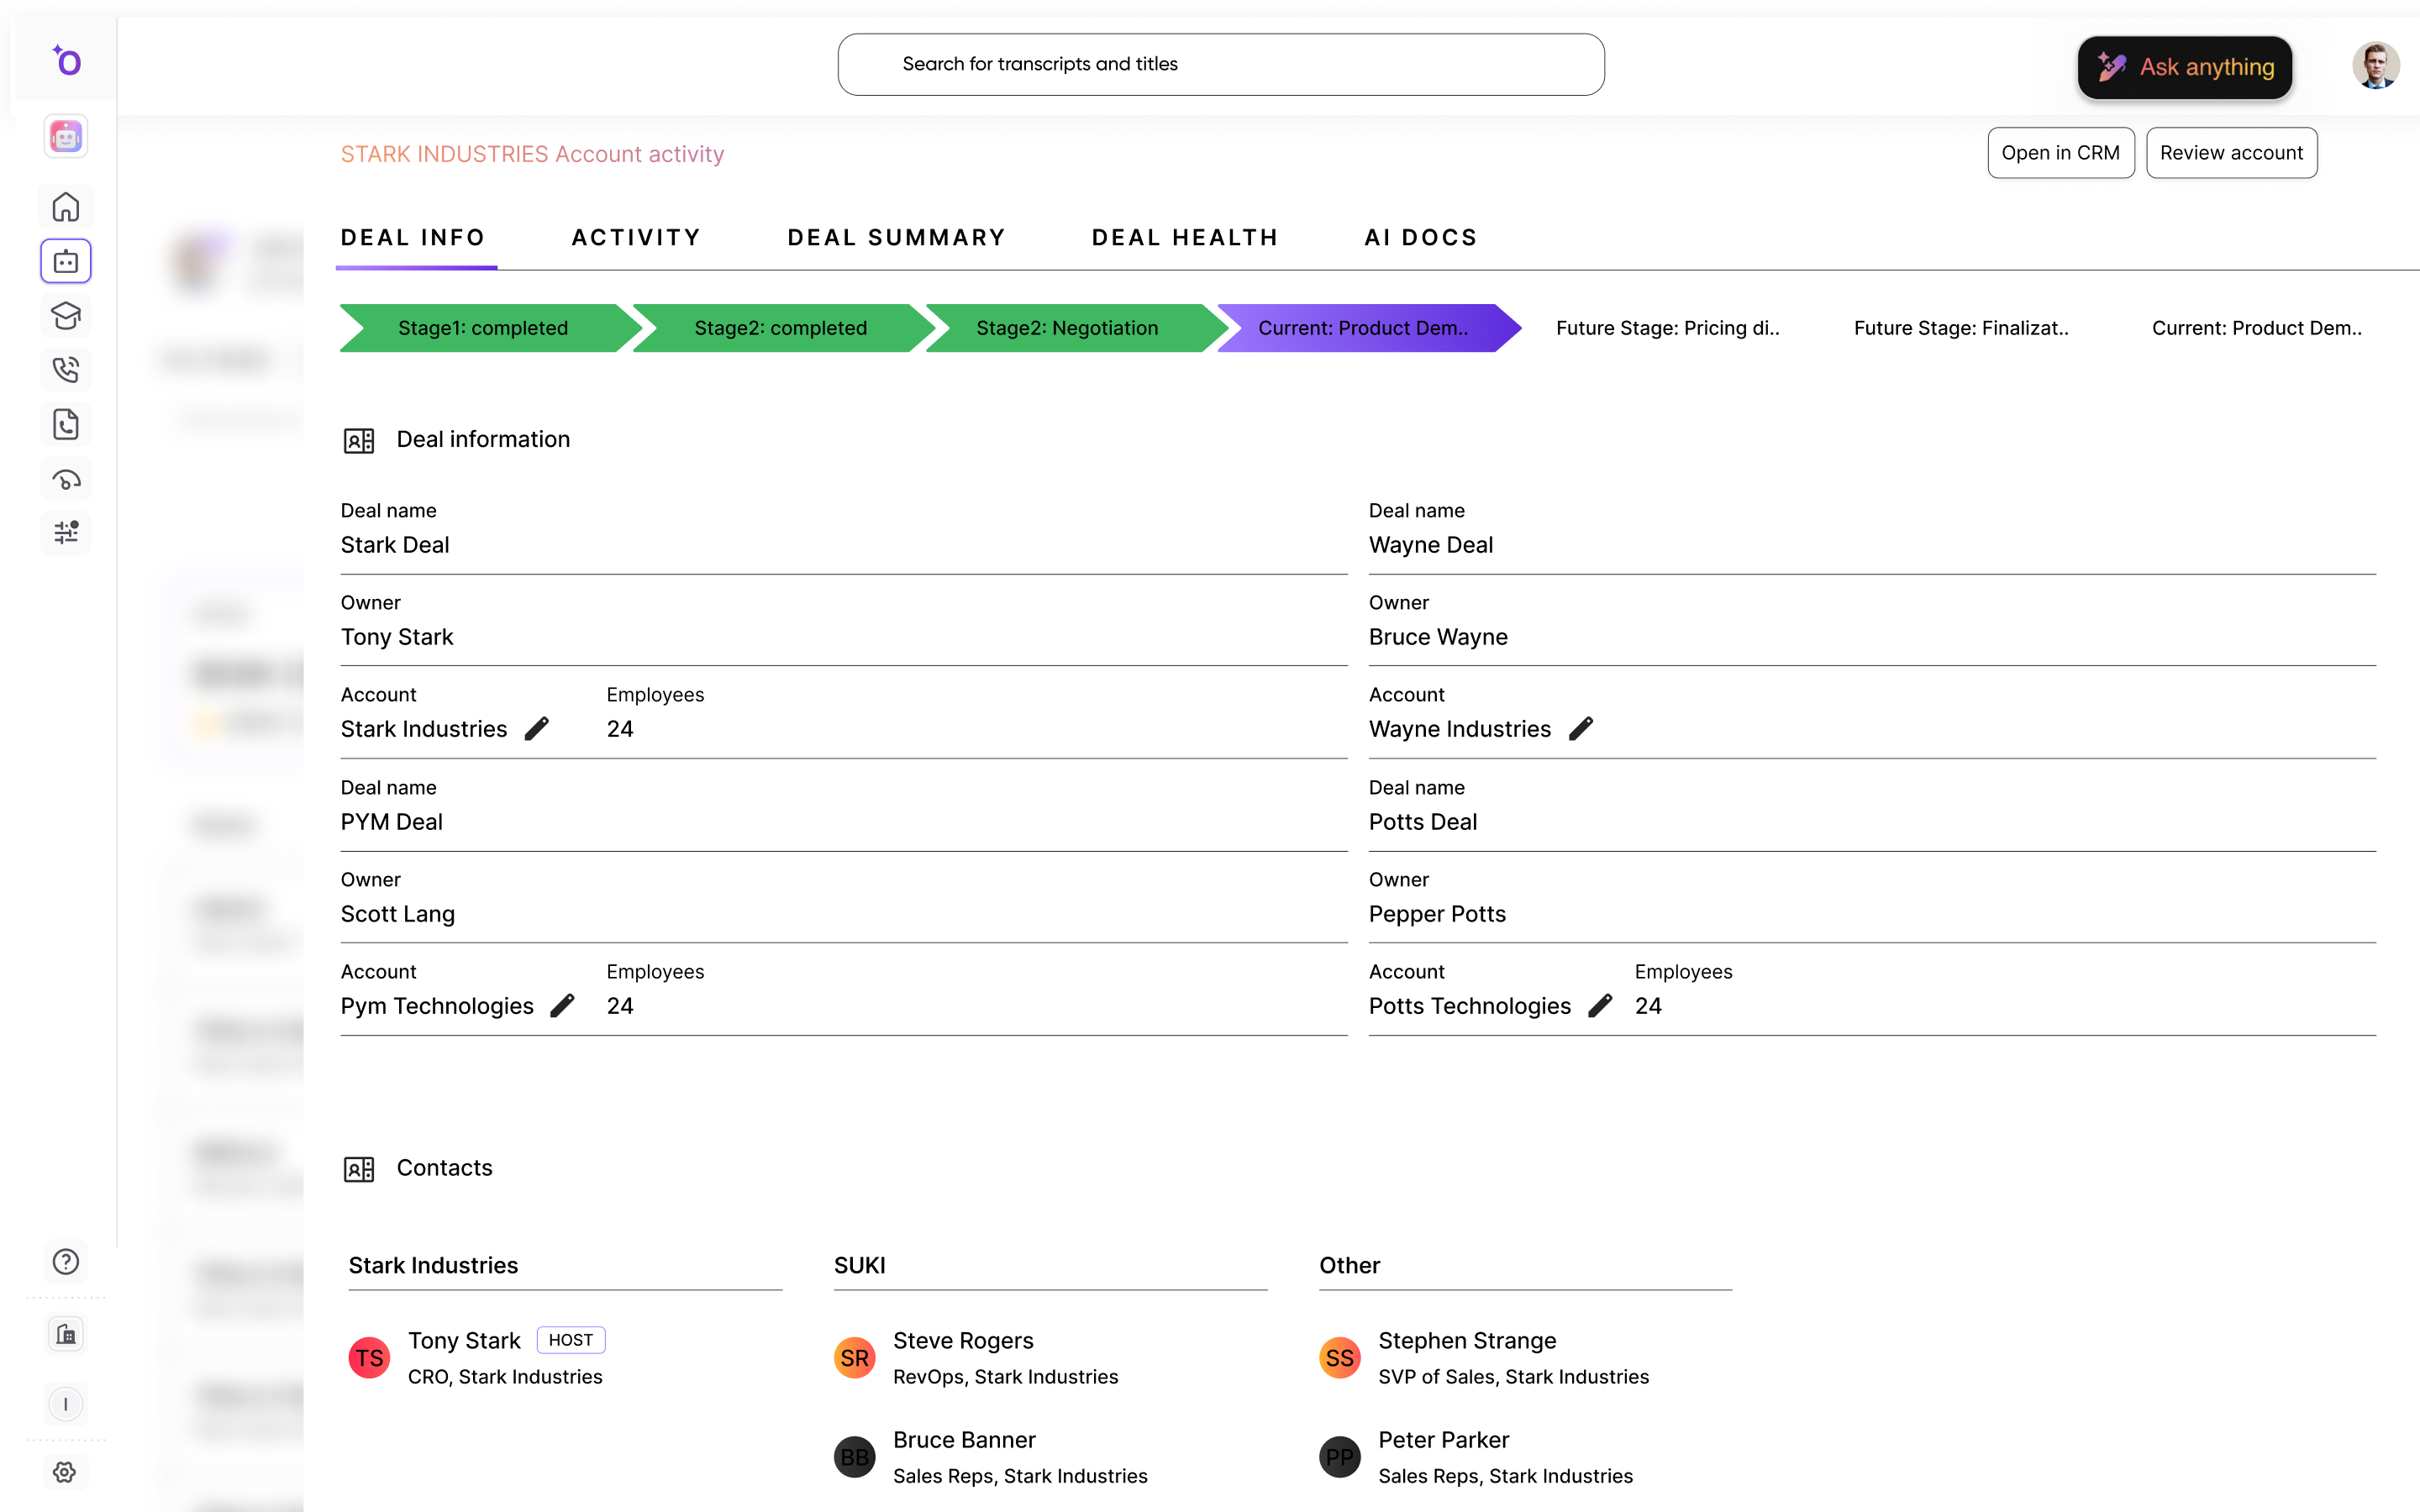
Task: Open the Home panel in the sidebar
Action: [65, 206]
